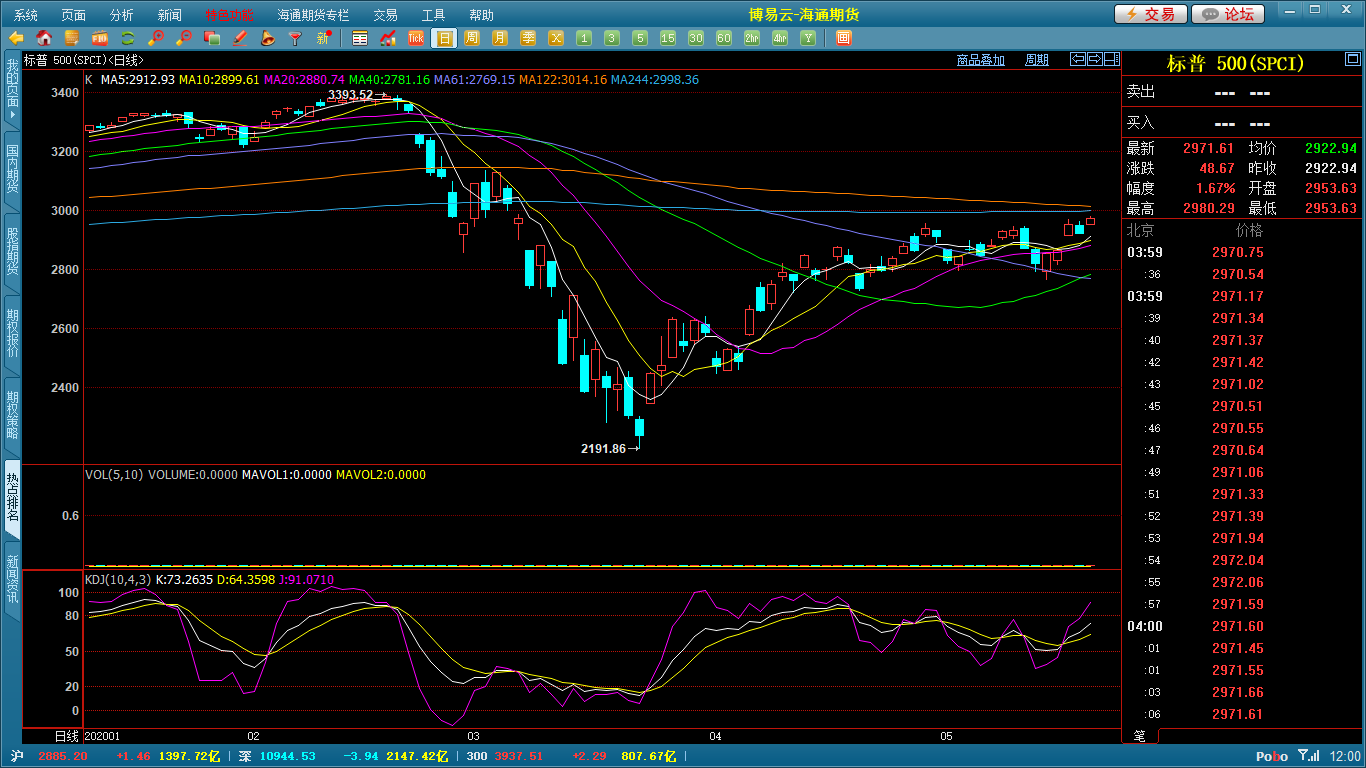The width and height of the screenshot is (1366, 768).
Task: Open 我的页面 sidebar tab
Action: pyautogui.click(x=12, y=90)
